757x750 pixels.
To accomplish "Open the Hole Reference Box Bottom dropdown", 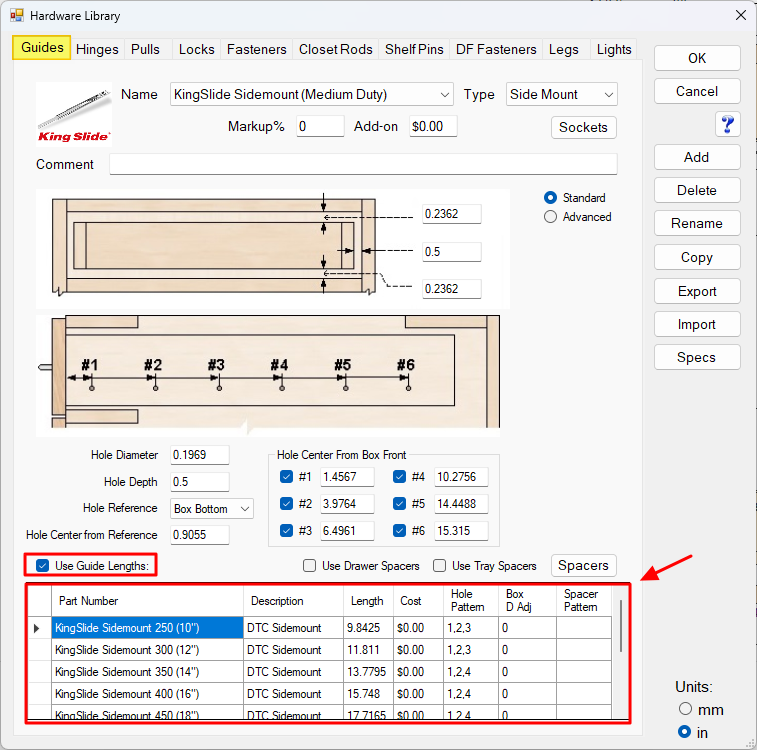I will 245,509.
